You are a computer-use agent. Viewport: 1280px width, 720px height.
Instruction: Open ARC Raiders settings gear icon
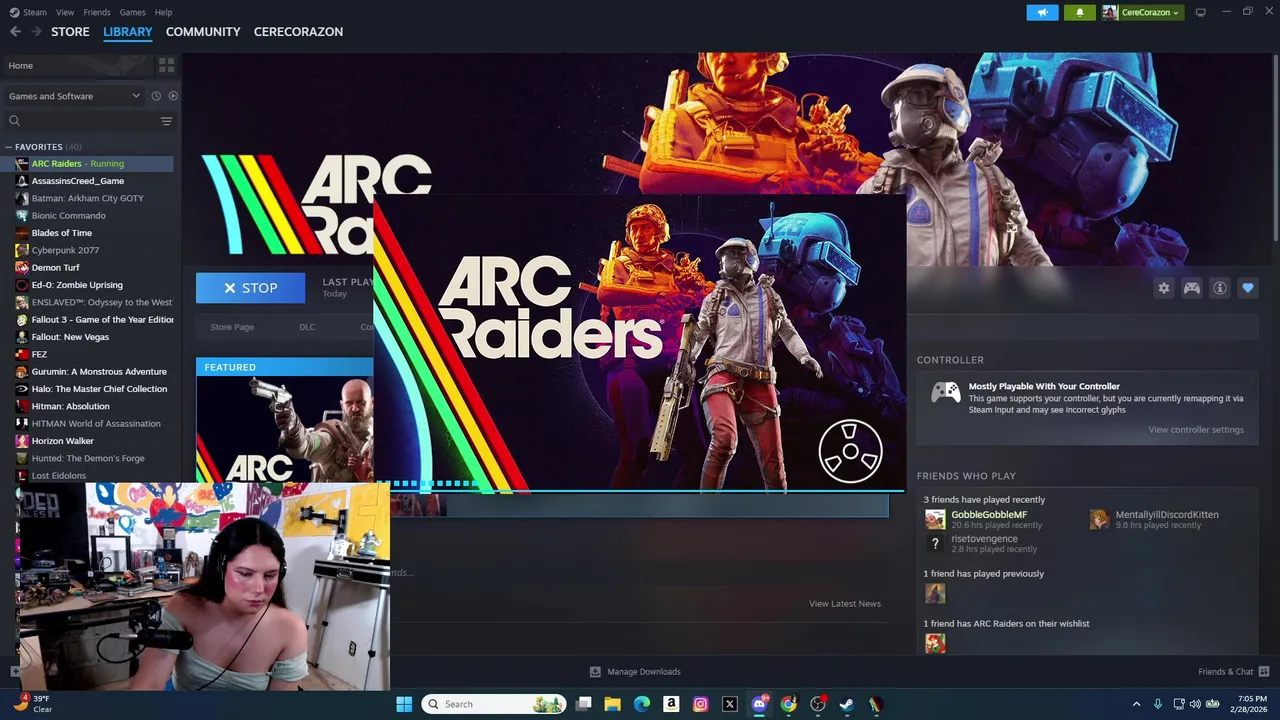[1164, 288]
